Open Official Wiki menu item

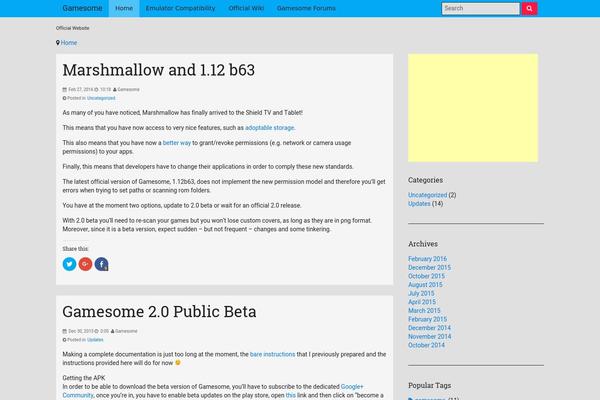point(246,8)
